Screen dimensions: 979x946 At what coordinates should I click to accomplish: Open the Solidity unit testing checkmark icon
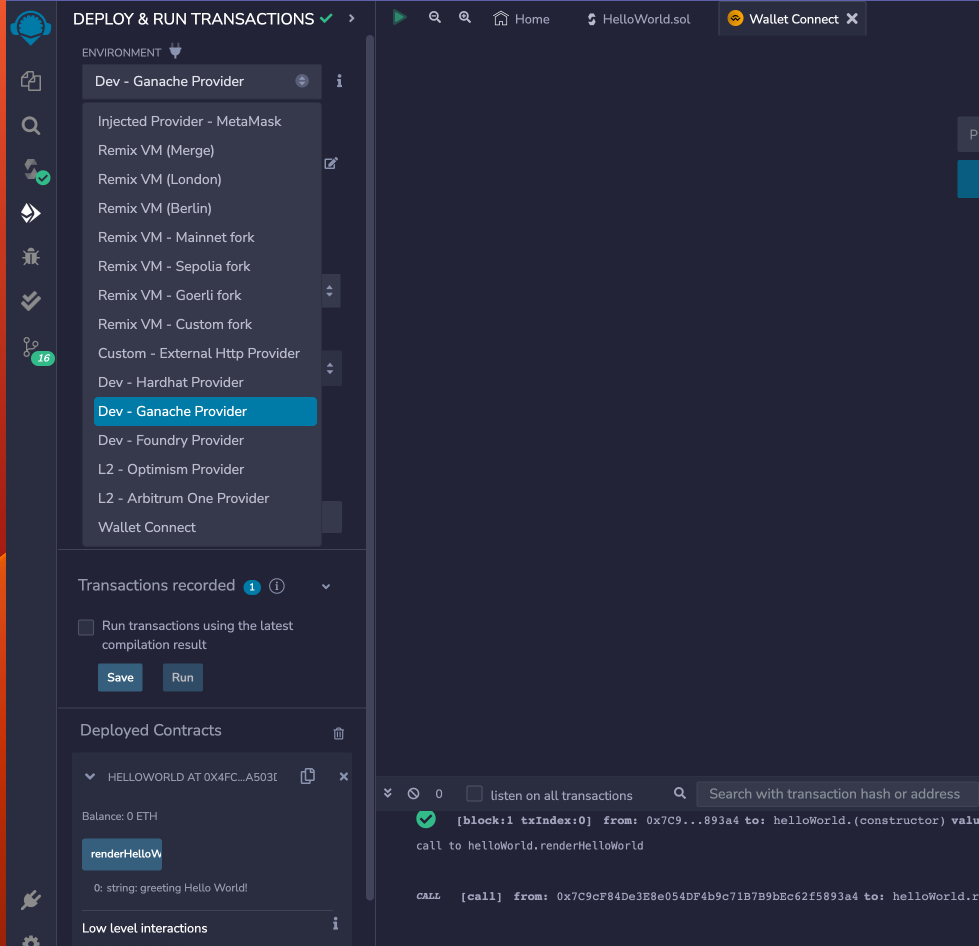click(x=31, y=301)
